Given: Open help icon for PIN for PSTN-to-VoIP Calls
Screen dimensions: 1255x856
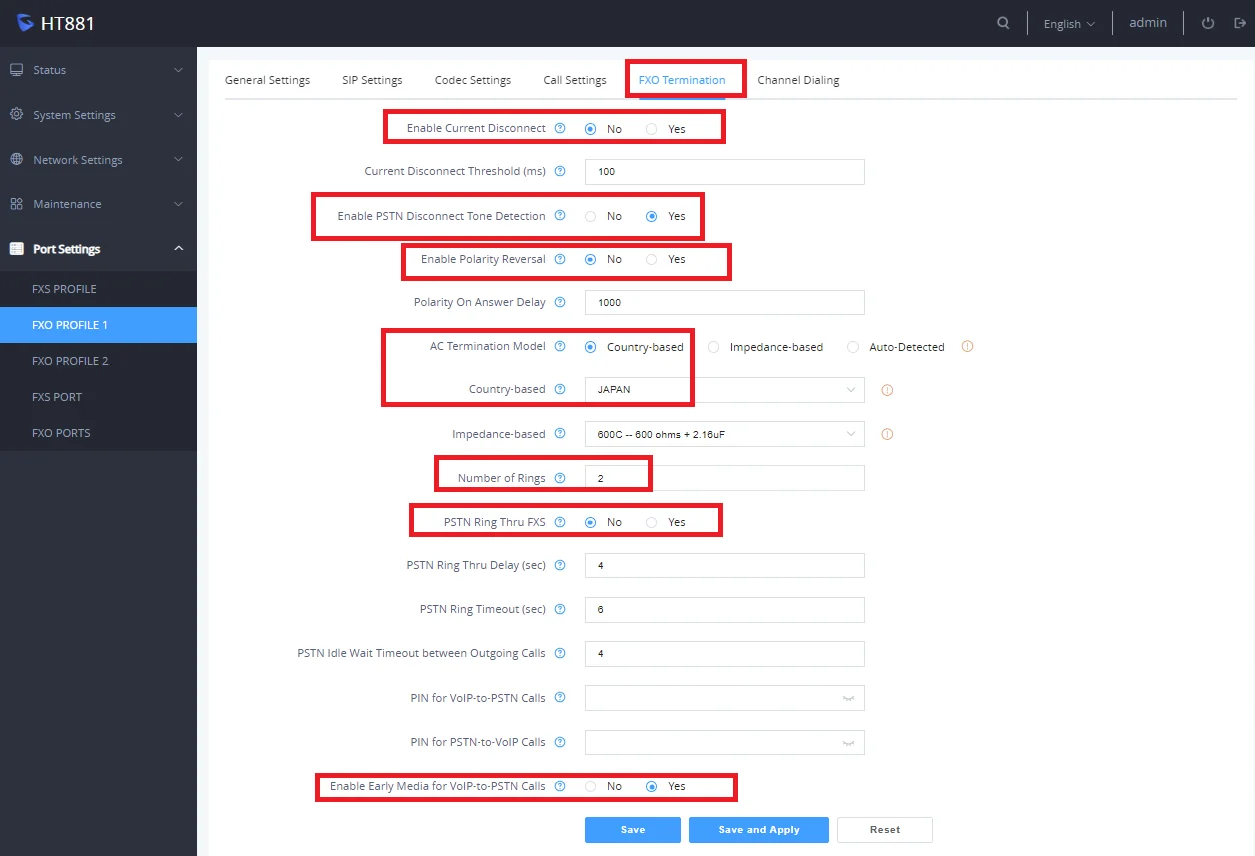Looking at the screenshot, I should pos(560,742).
